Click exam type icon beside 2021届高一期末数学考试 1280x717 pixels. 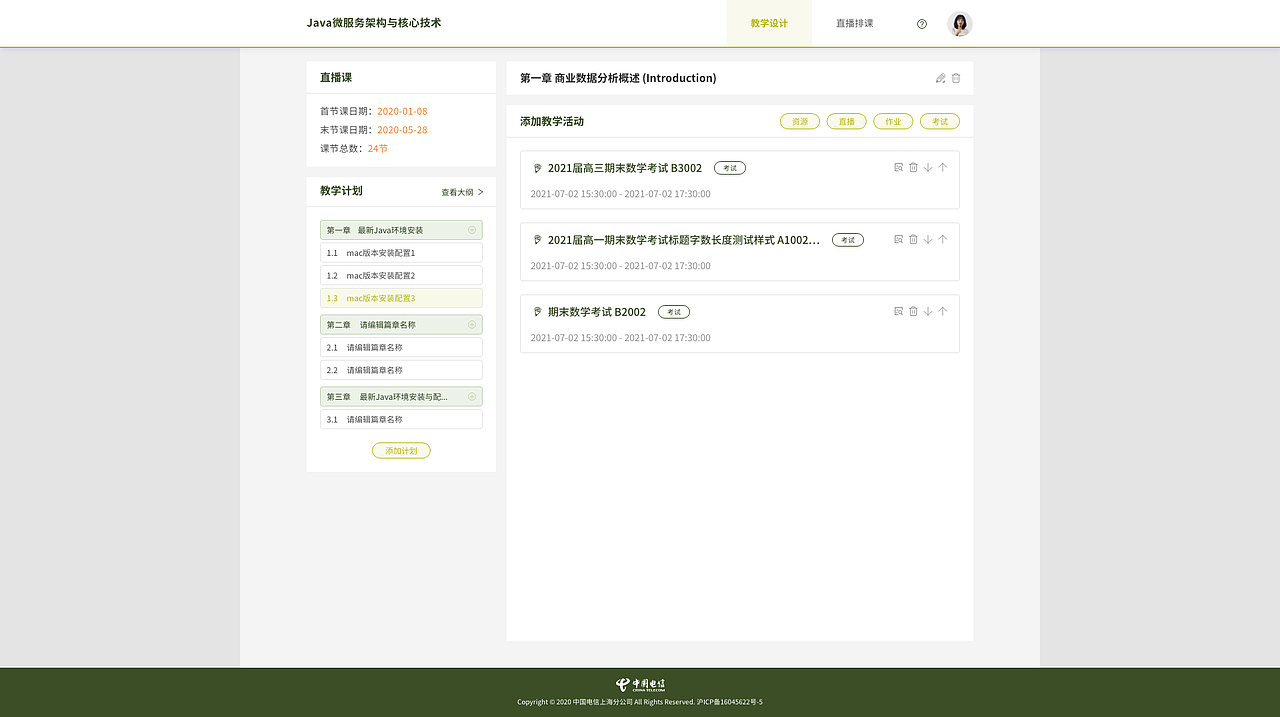pos(537,240)
